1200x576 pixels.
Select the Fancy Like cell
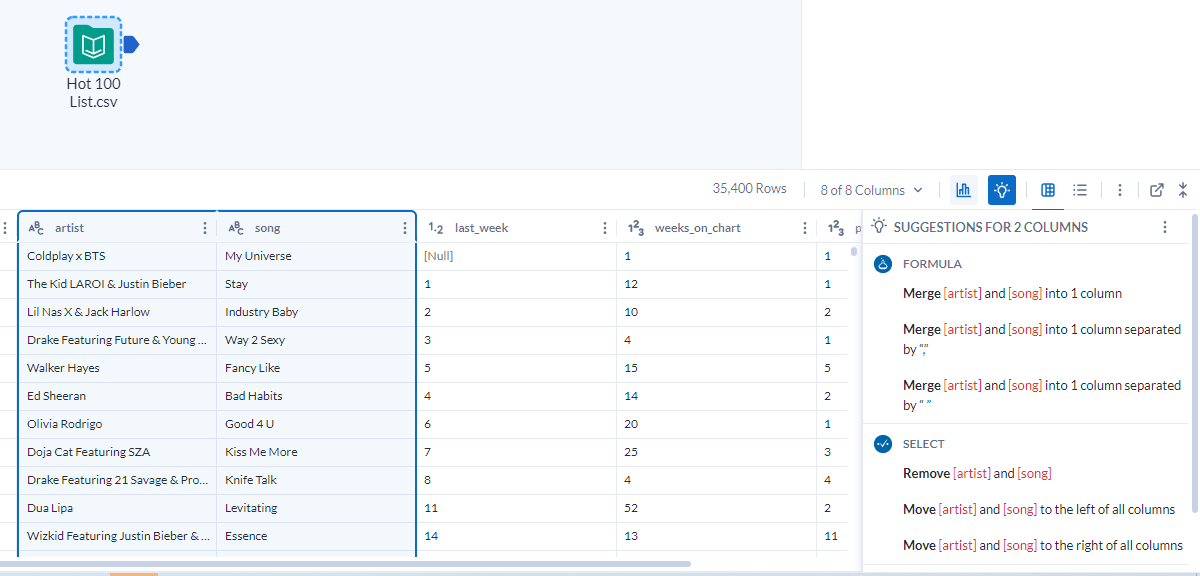(x=317, y=368)
